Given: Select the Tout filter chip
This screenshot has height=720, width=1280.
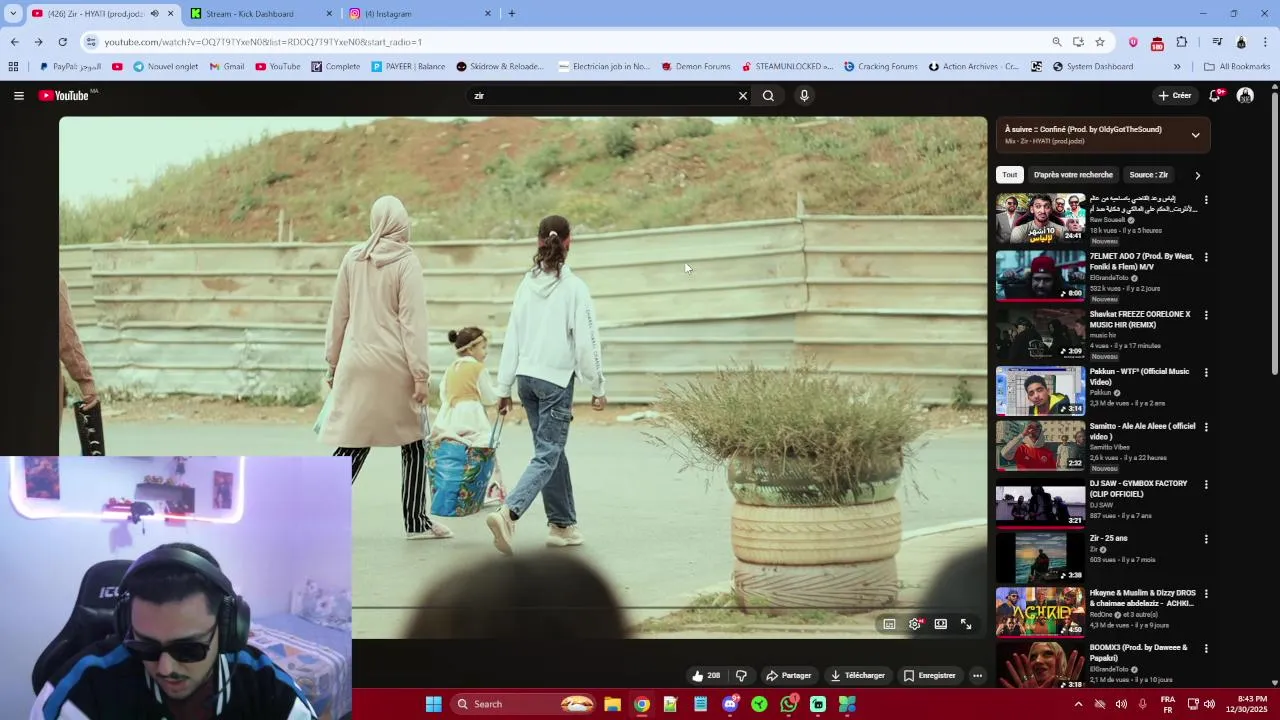Looking at the screenshot, I should point(1010,175).
